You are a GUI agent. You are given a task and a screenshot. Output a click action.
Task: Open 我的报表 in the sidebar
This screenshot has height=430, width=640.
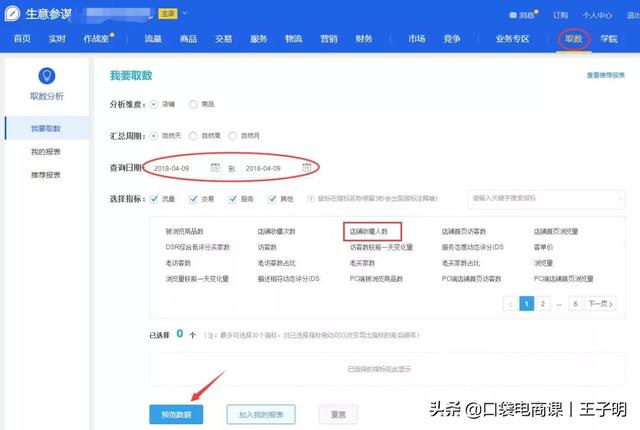tap(46, 152)
